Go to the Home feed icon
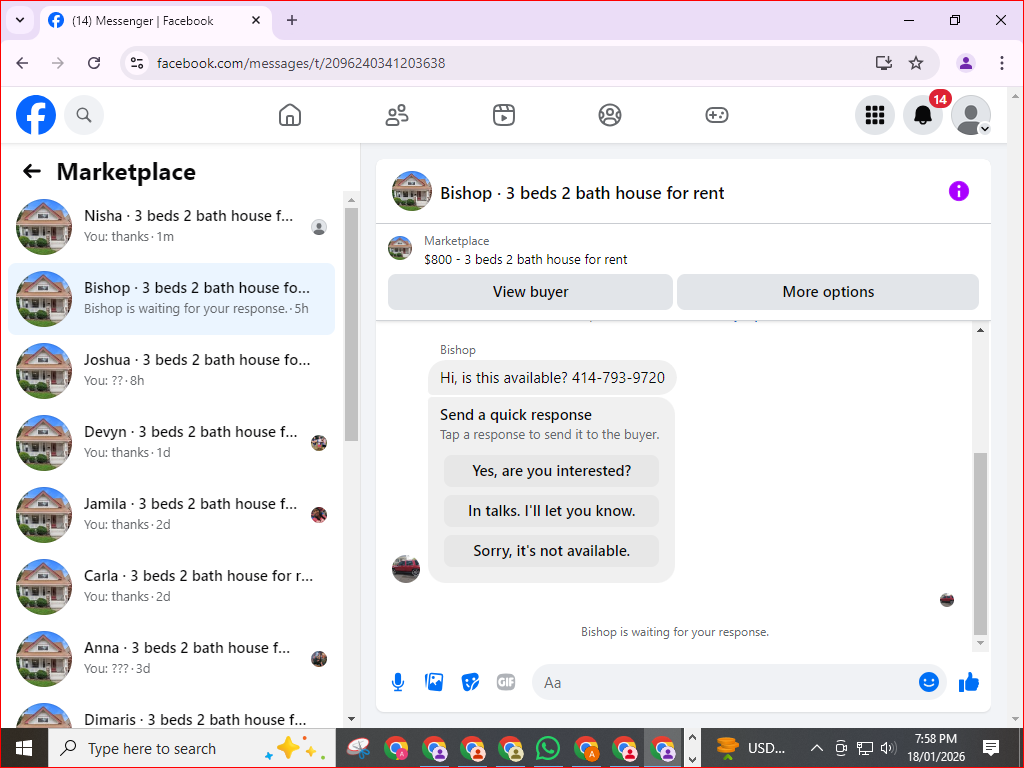This screenshot has width=1024, height=768. (x=290, y=115)
